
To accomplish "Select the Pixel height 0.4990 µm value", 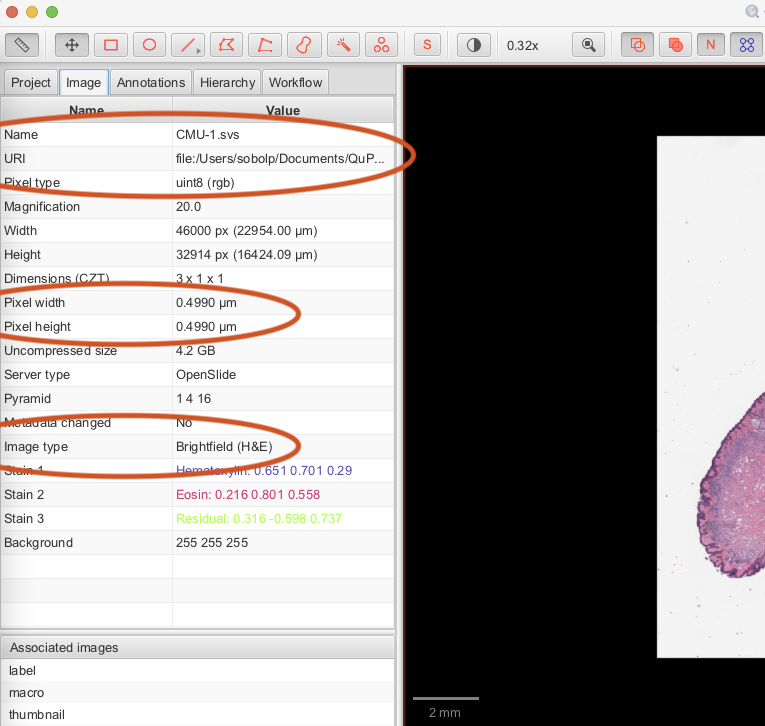I will 206,326.
